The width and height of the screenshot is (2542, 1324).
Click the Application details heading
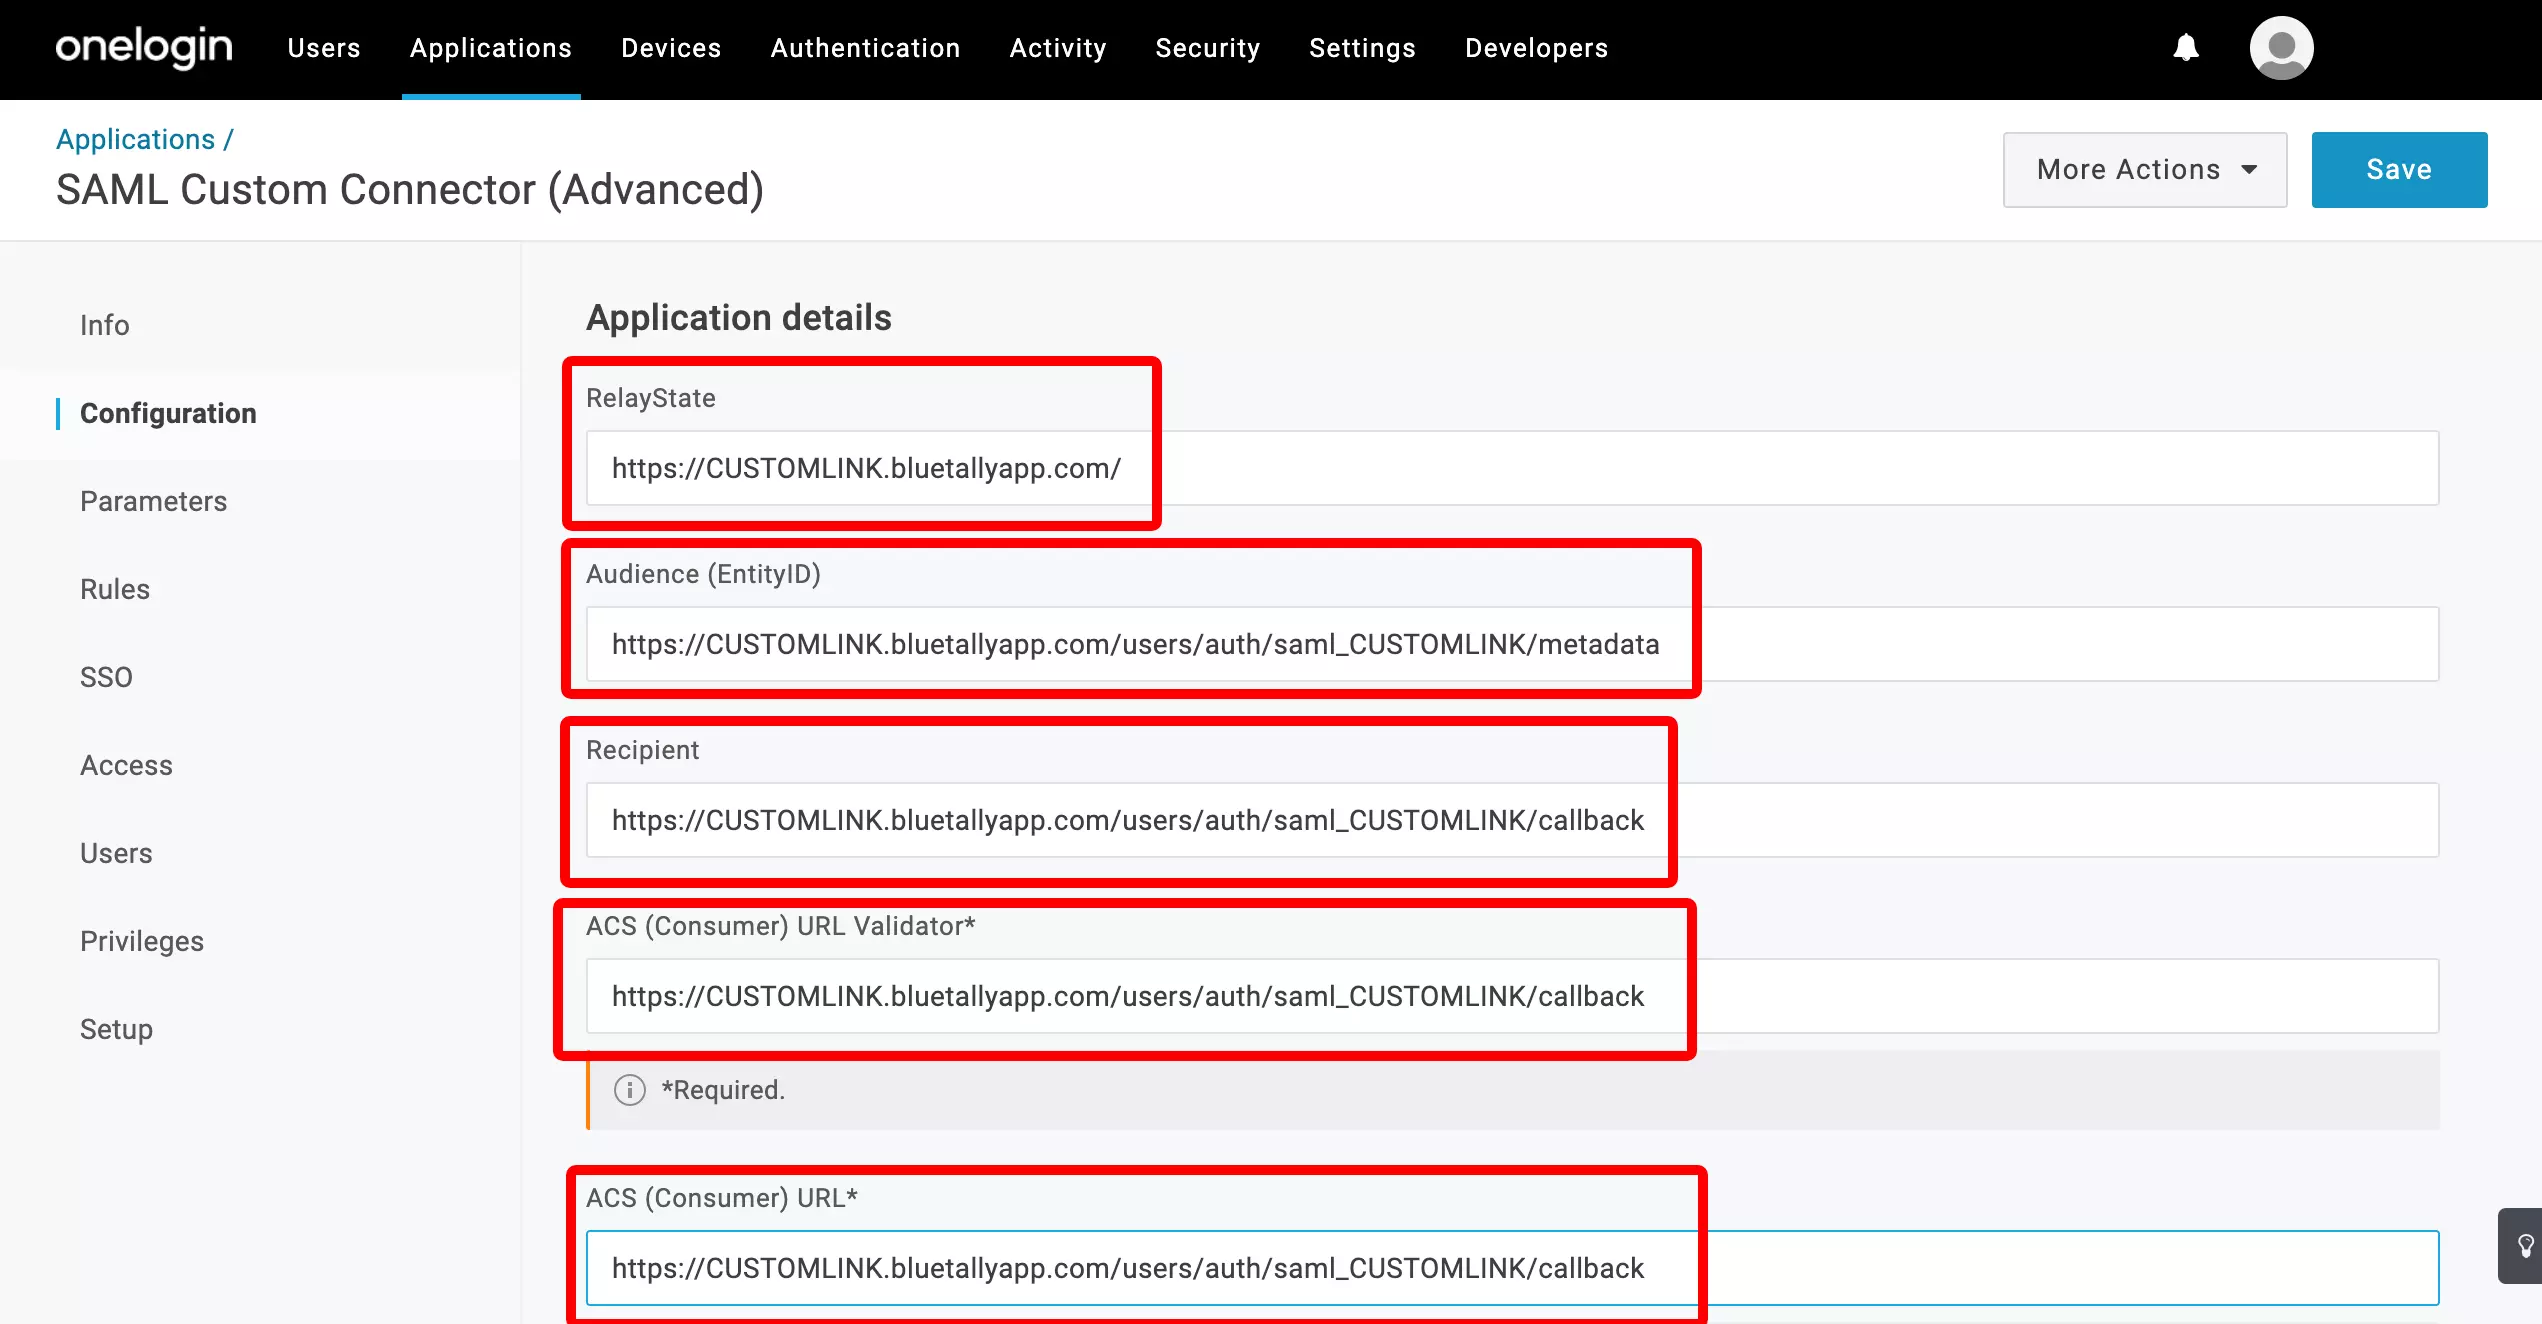(x=738, y=317)
